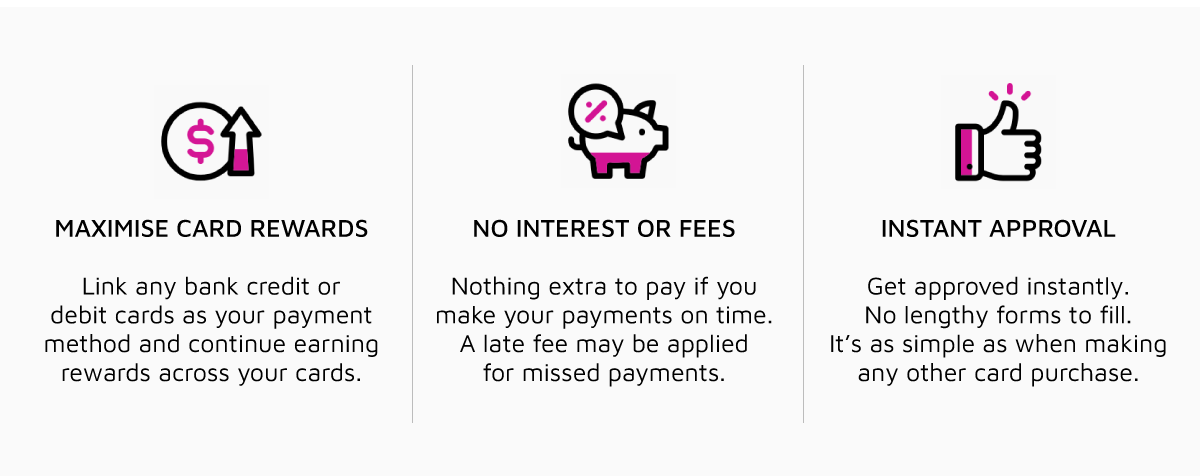Click 'No lengthy forms to fill.' text
The height and width of the screenshot is (476, 1200).
click(998, 316)
